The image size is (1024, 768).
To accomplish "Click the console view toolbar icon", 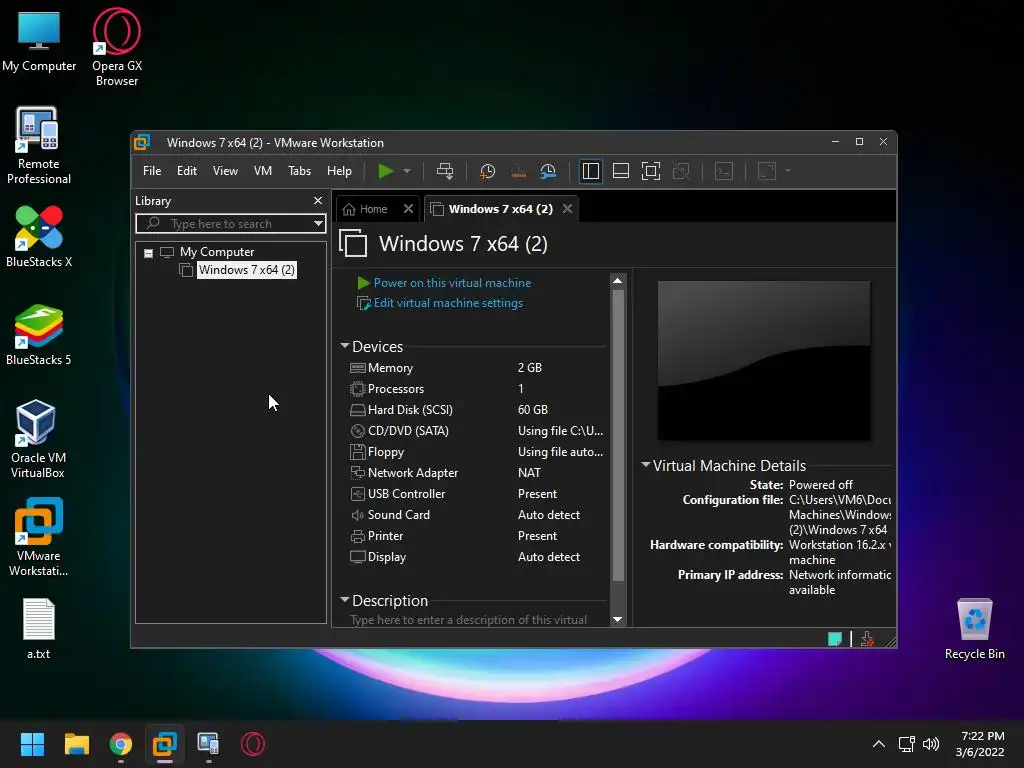I will point(724,171).
